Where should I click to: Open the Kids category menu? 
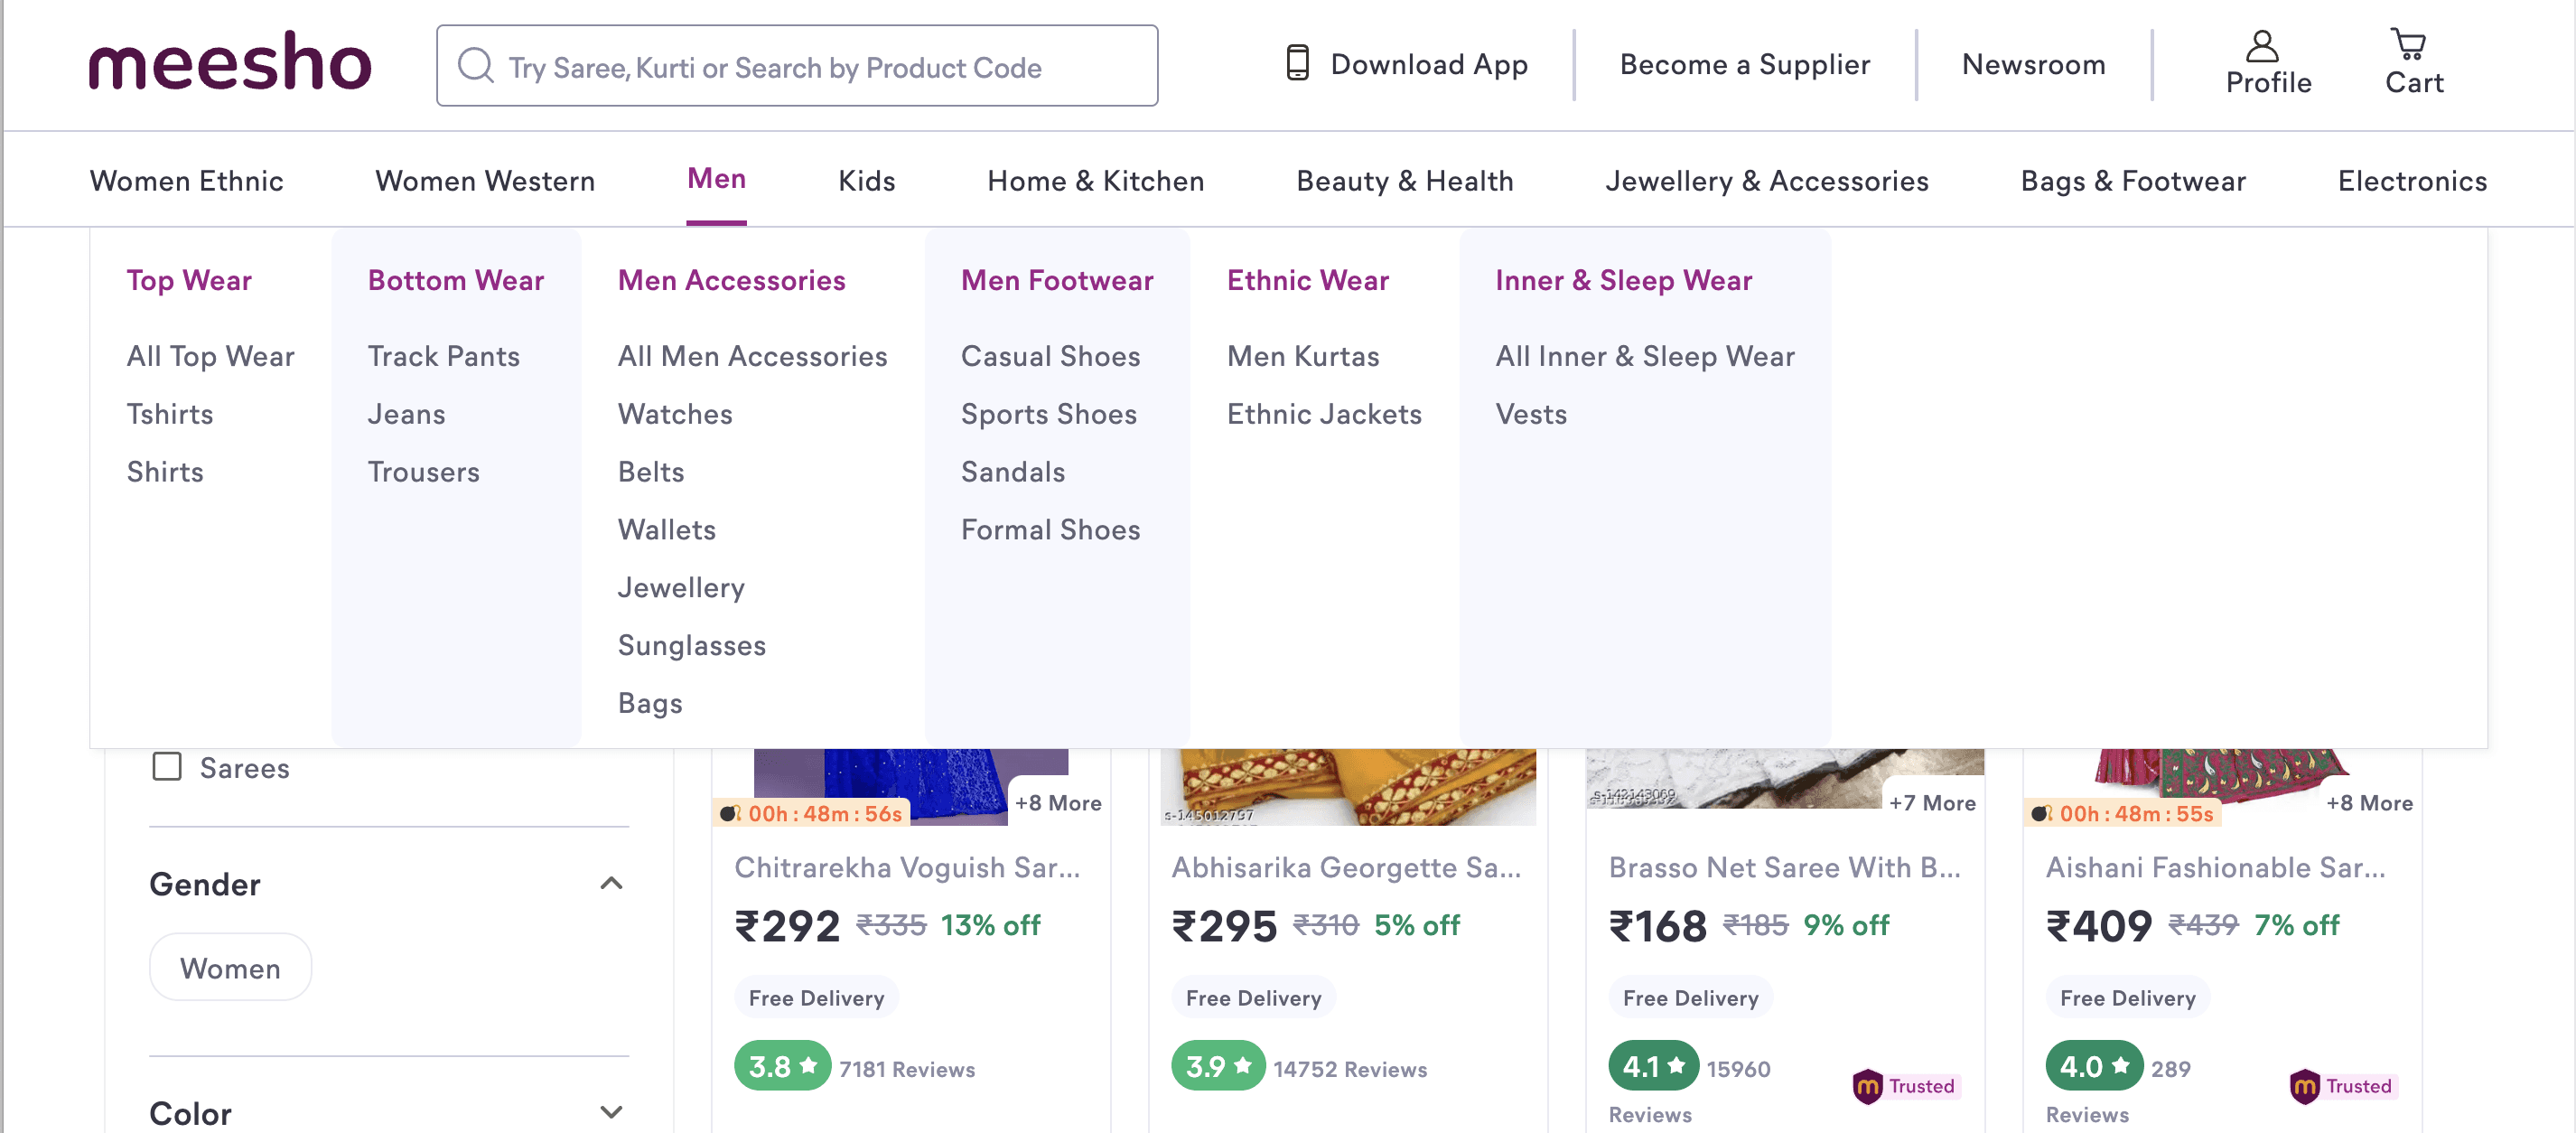click(866, 180)
